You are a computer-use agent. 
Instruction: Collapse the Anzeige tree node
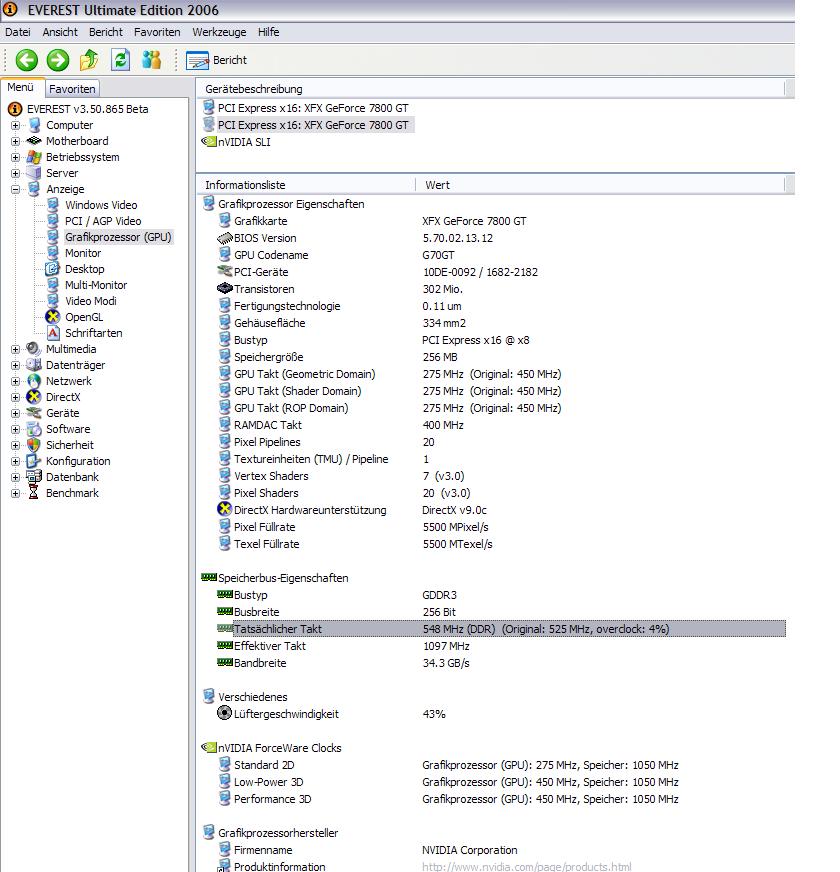point(16,190)
